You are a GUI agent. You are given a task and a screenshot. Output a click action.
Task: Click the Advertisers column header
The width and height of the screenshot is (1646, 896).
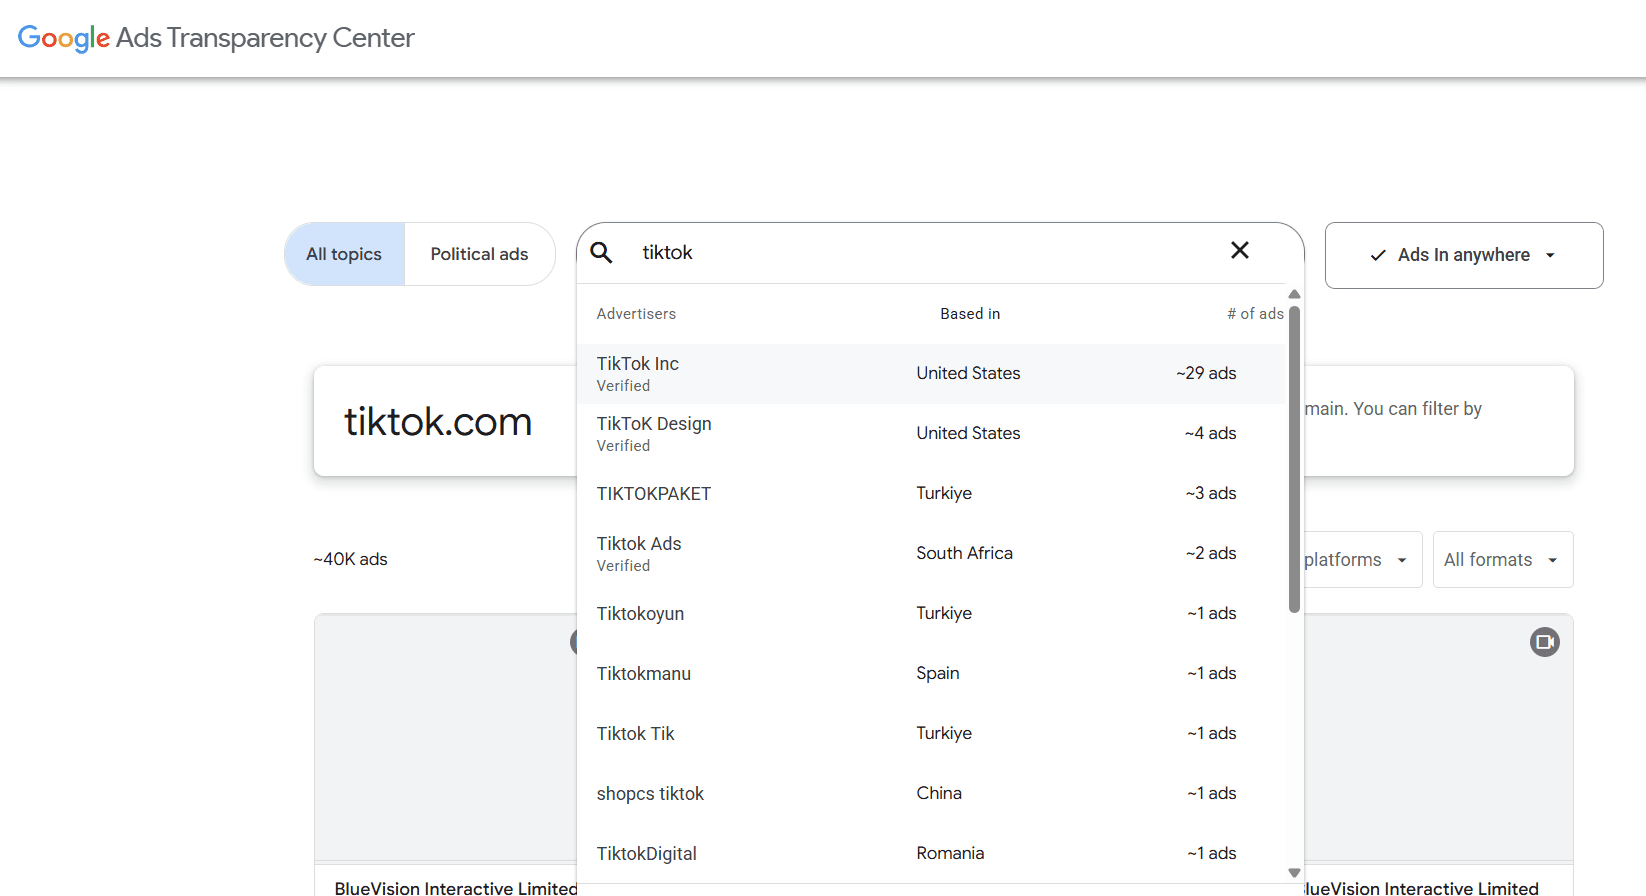point(636,314)
